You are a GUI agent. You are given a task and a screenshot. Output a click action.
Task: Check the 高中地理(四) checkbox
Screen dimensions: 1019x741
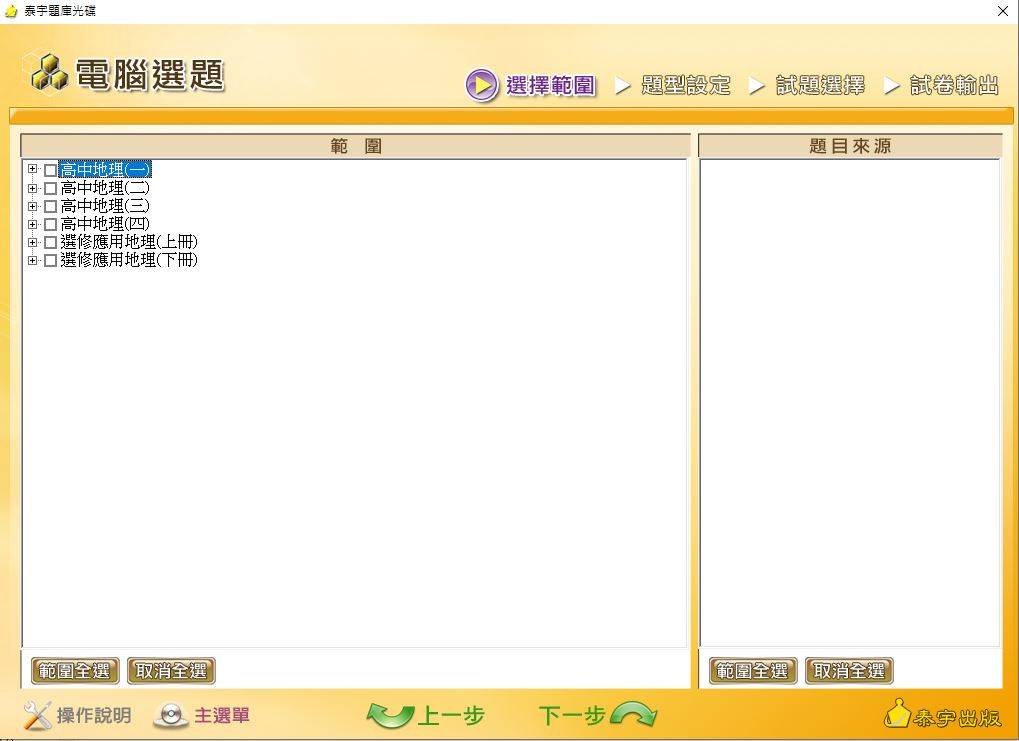(50, 225)
